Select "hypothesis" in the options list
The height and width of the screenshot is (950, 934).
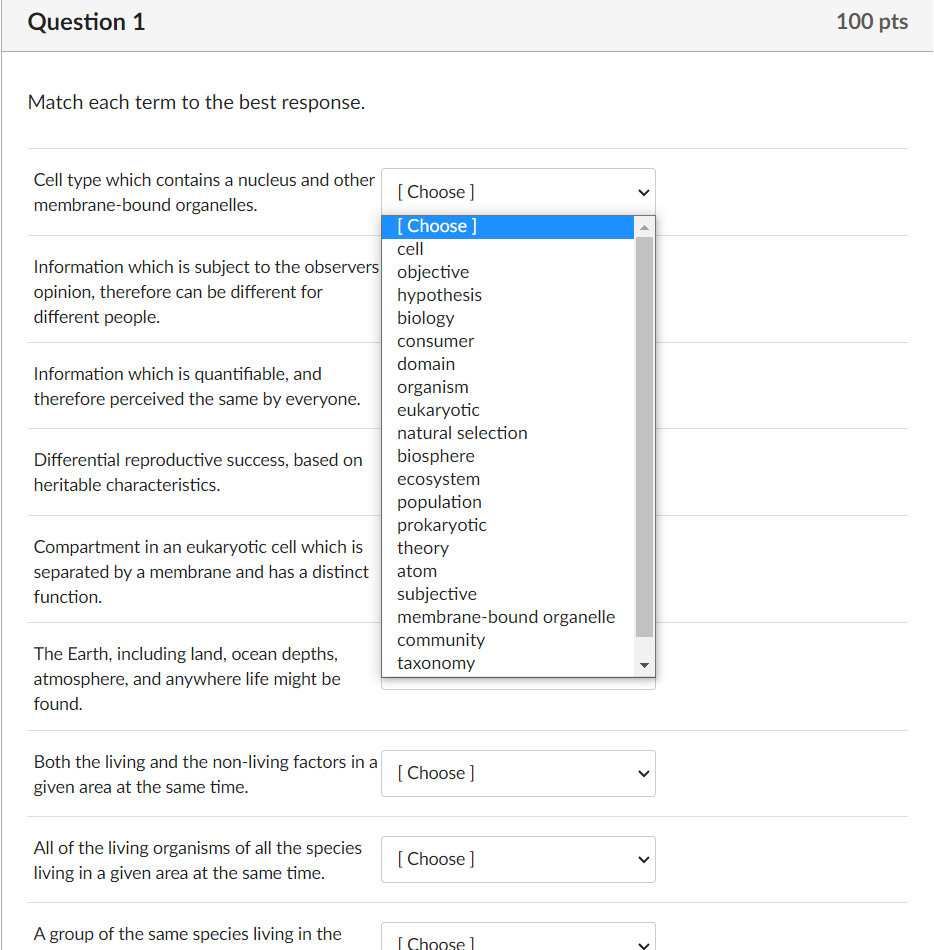(x=439, y=295)
